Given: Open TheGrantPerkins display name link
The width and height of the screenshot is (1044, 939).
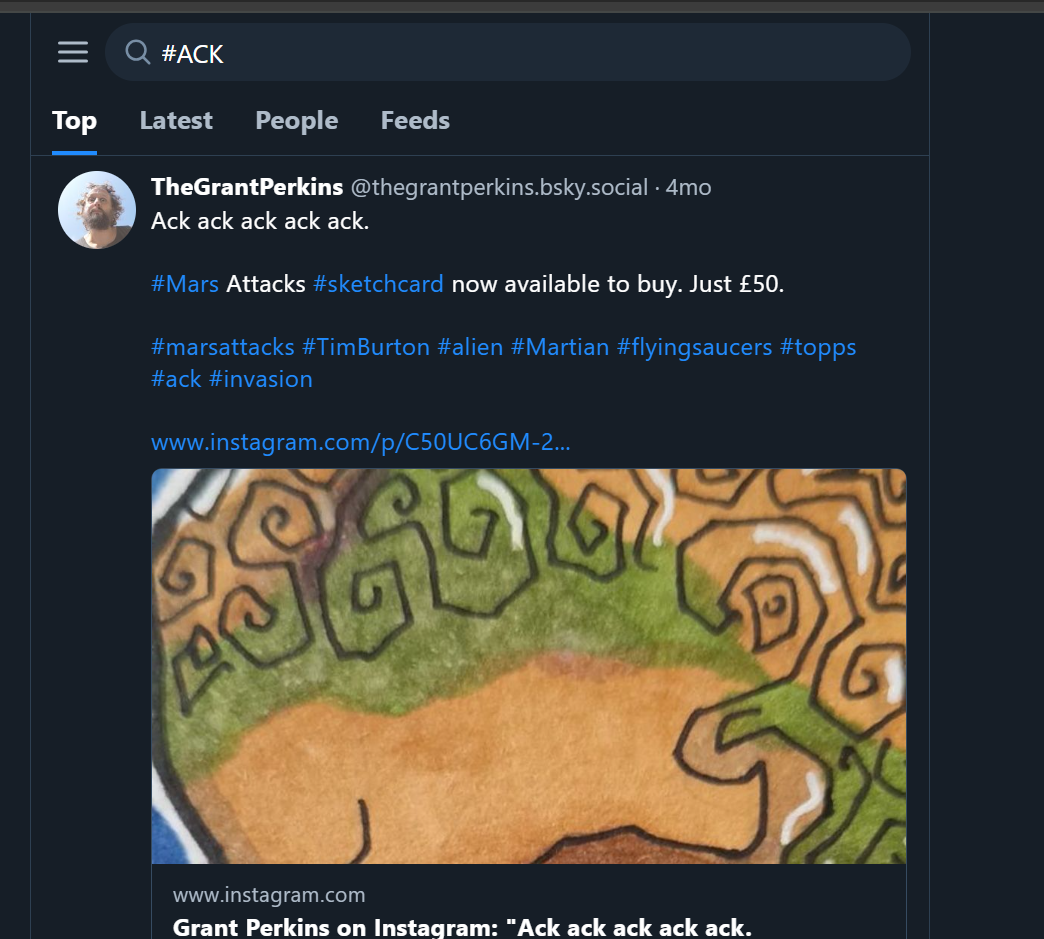Looking at the screenshot, I should pyautogui.click(x=247, y=187).
